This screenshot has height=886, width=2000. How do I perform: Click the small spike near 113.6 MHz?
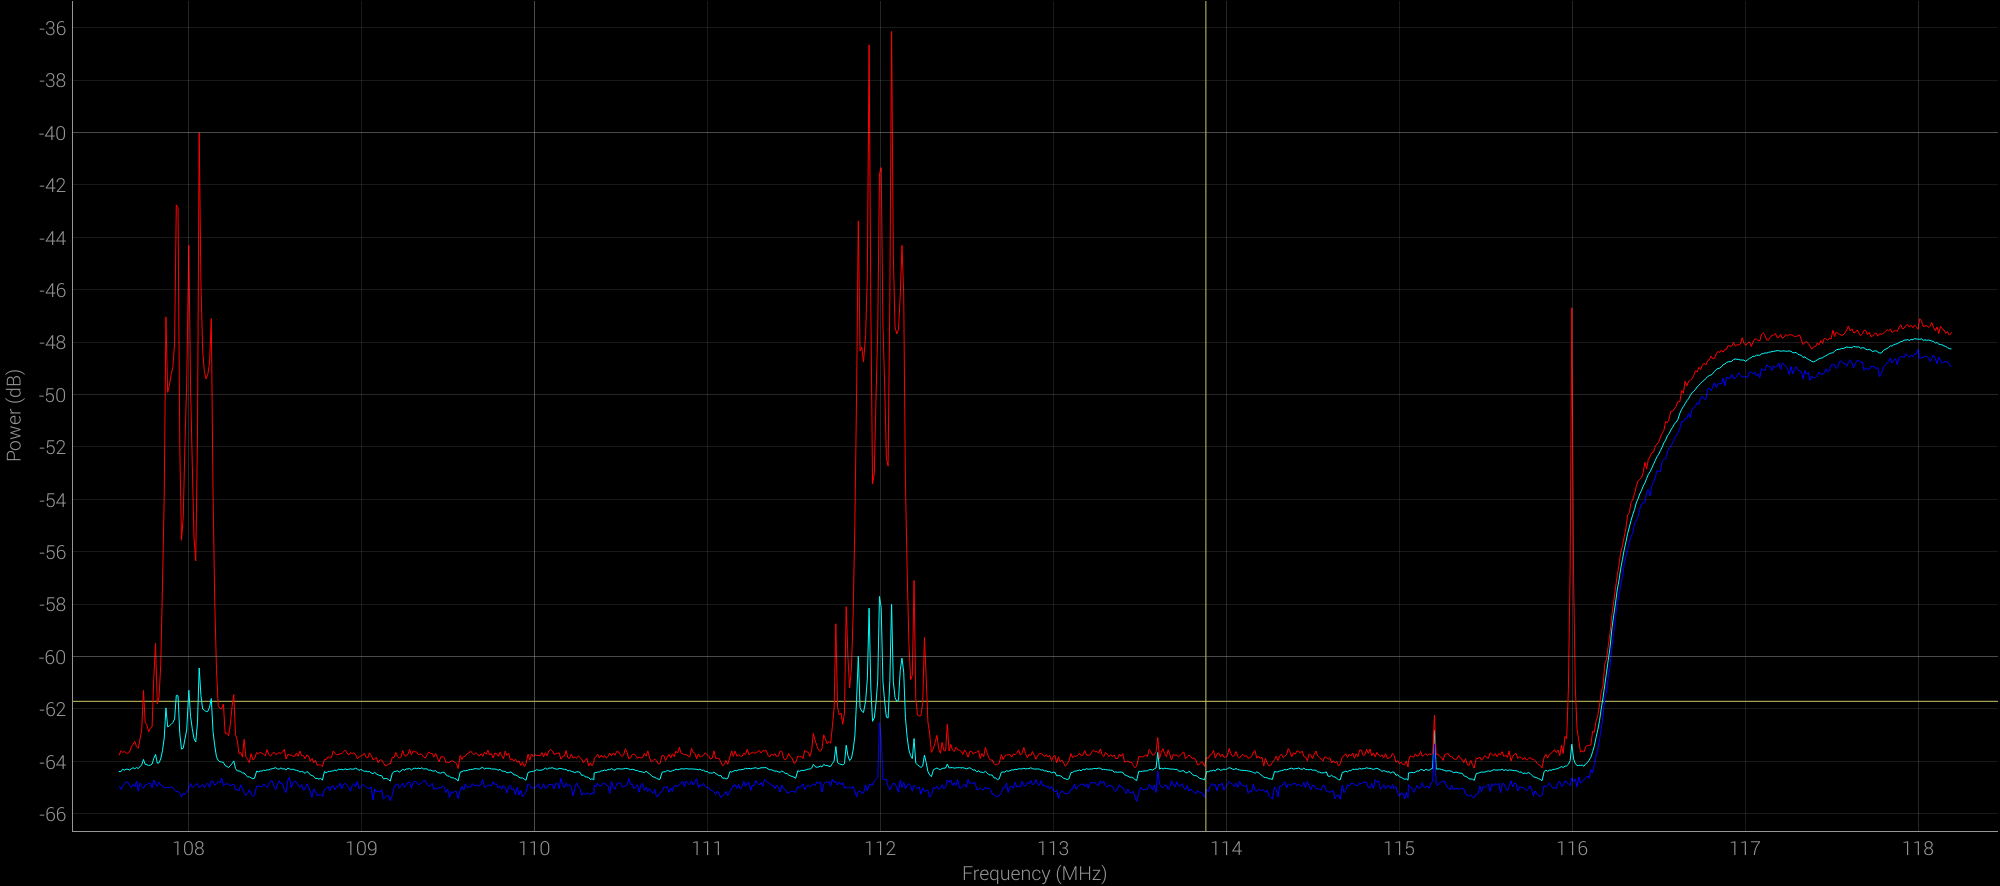(1158, 742)
